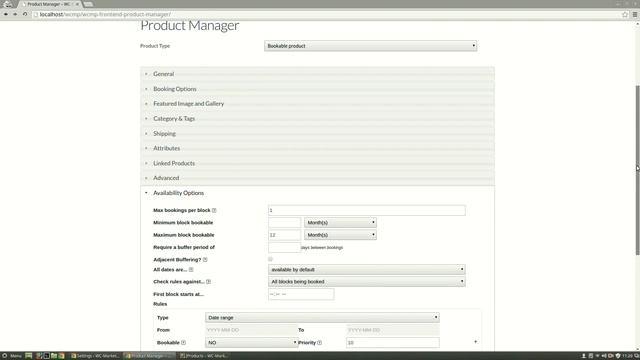The width and height of the screenshot is (640, 360).
Task: Click the browser address bar URL
Action: coord(105,14)
